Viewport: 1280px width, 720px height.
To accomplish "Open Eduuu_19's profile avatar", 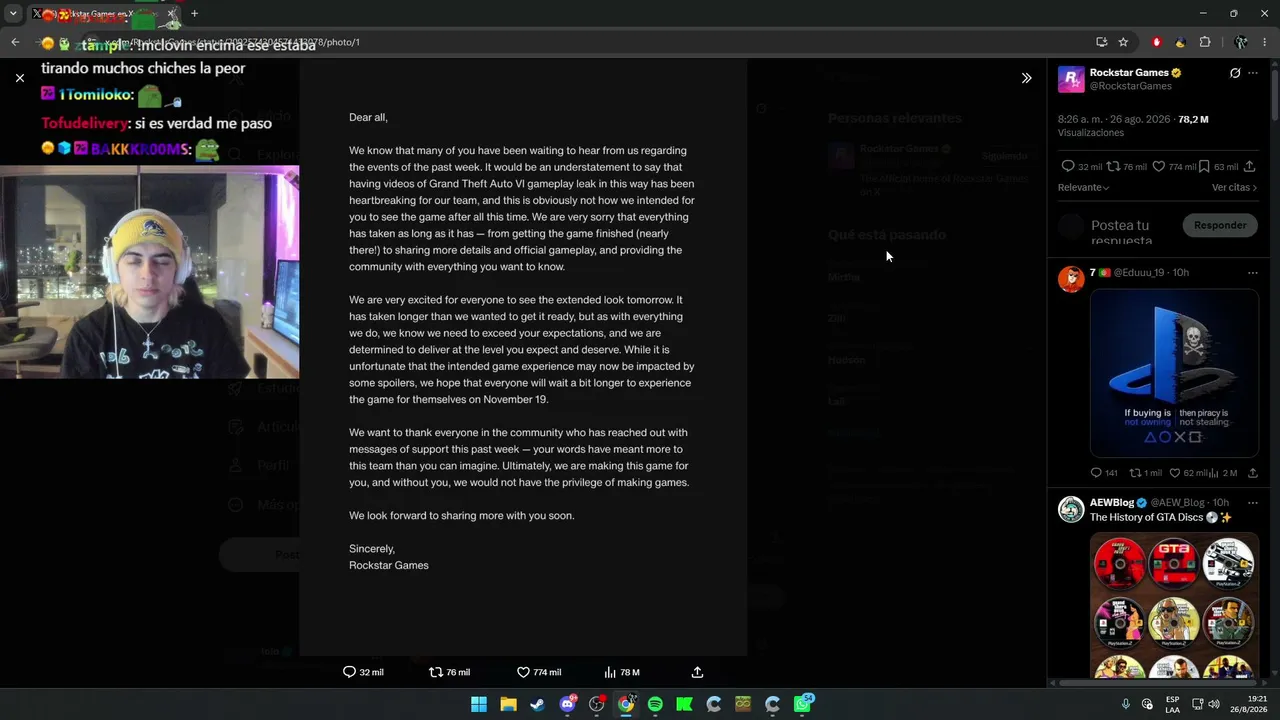I will pyautogui.click(x=1071, y=279).
